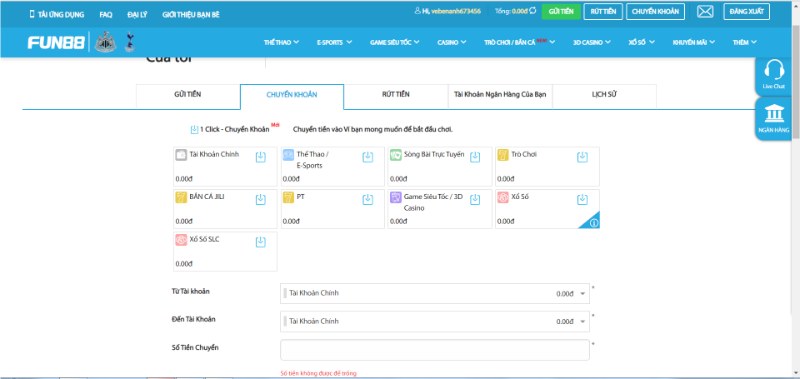Click error text Số tiền không được để trống

[318, 373]
